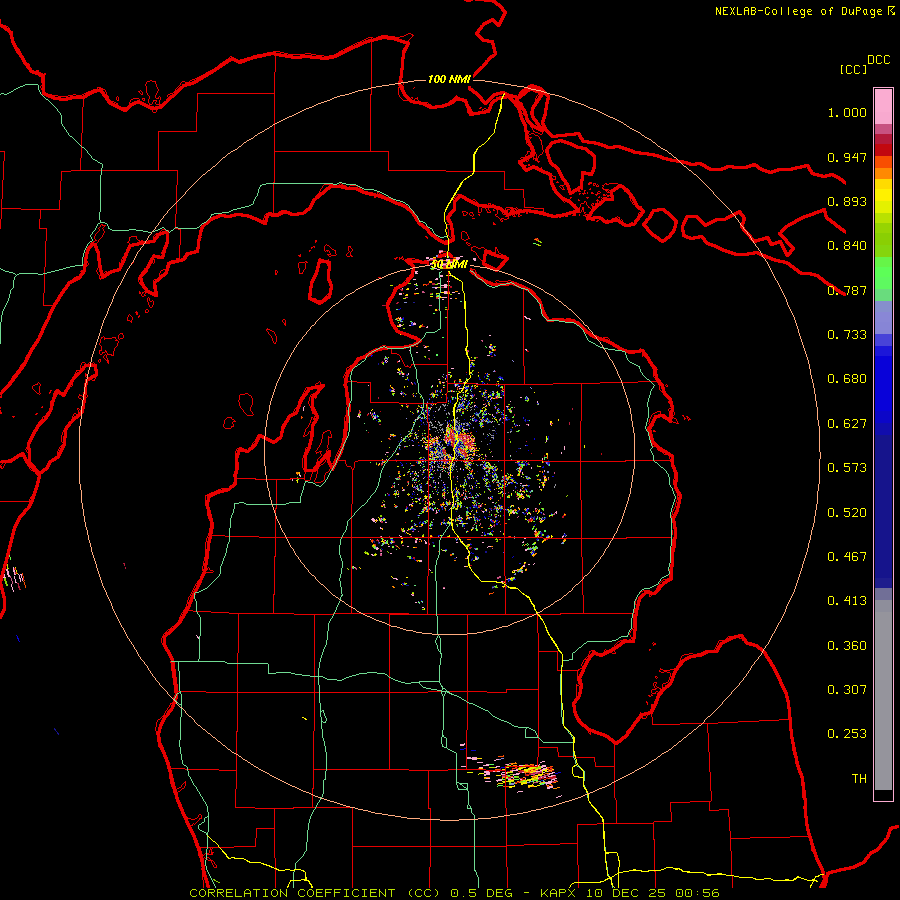Select the 0.947 scale value
900x900 pixels.
(847, 157)
